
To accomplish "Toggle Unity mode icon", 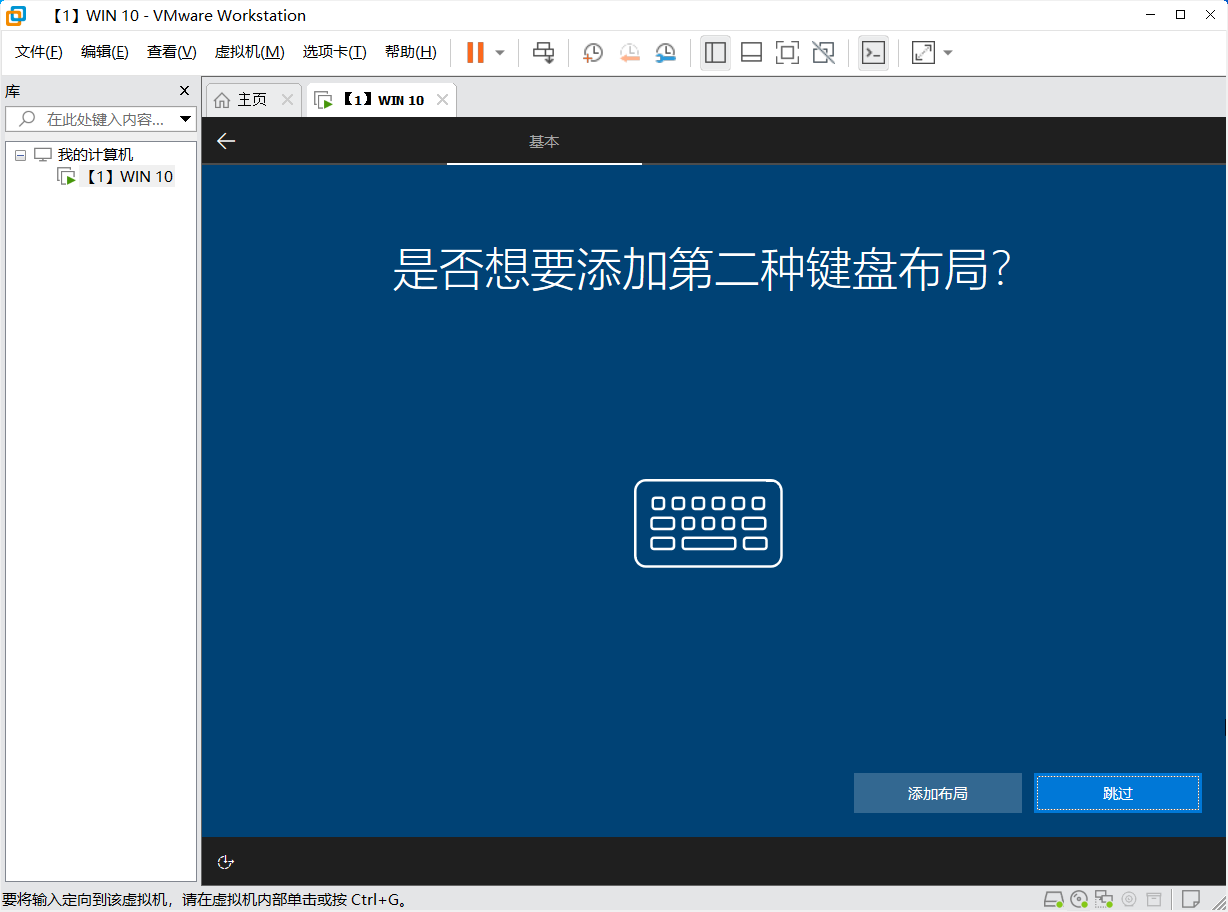I will click(823, 53).
